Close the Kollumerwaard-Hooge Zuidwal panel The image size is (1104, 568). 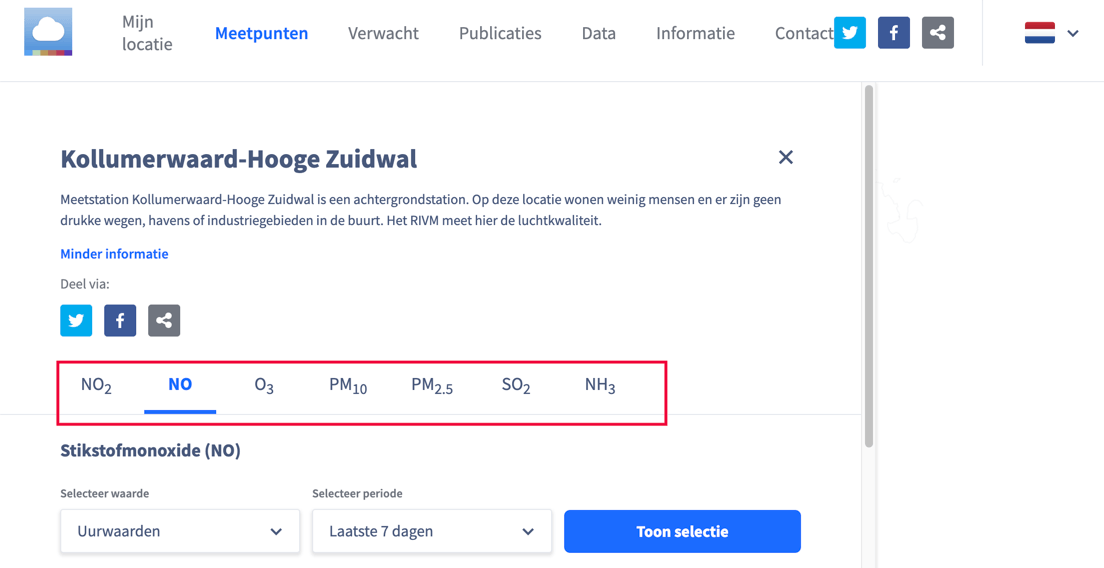pyautogui.click(x=786, y=157)
